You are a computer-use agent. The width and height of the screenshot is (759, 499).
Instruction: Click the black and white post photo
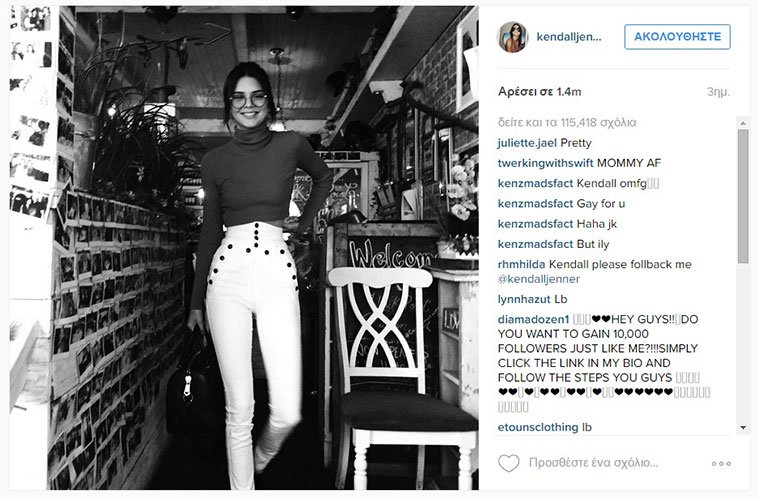[x=244, y=248]
